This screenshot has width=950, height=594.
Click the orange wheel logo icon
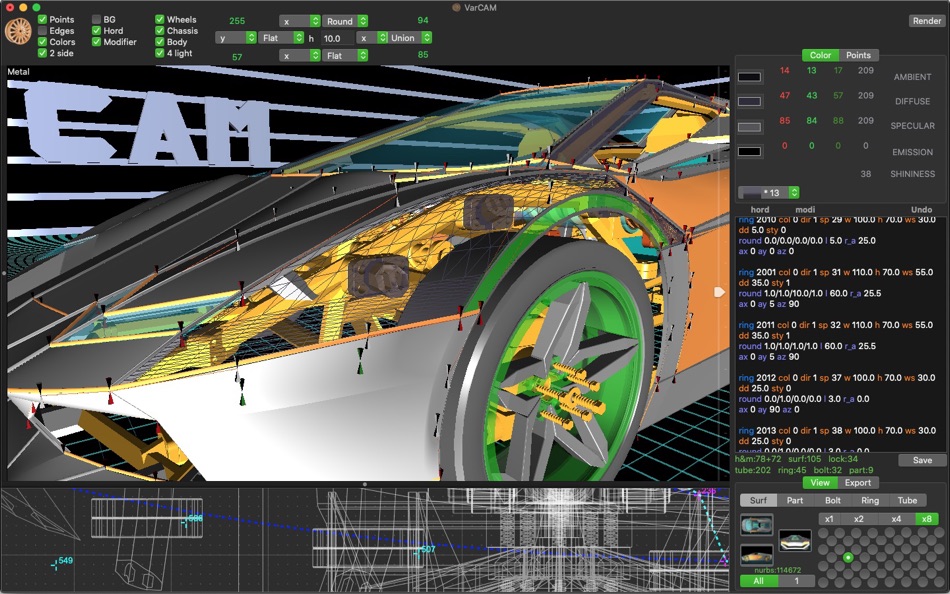point(18,31)
